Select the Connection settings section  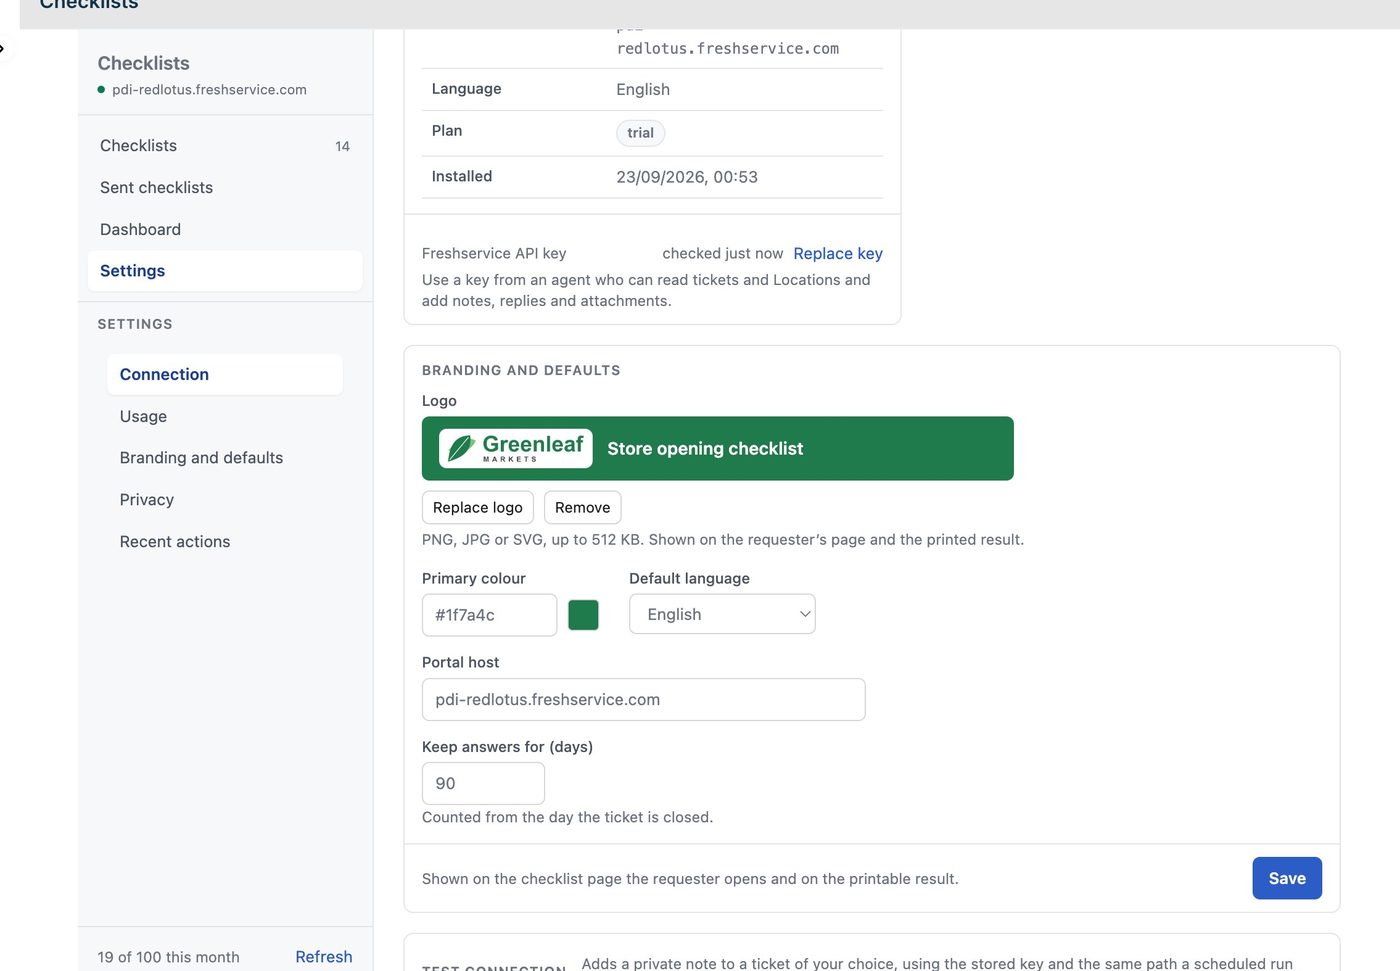click(x=225, y=374)
